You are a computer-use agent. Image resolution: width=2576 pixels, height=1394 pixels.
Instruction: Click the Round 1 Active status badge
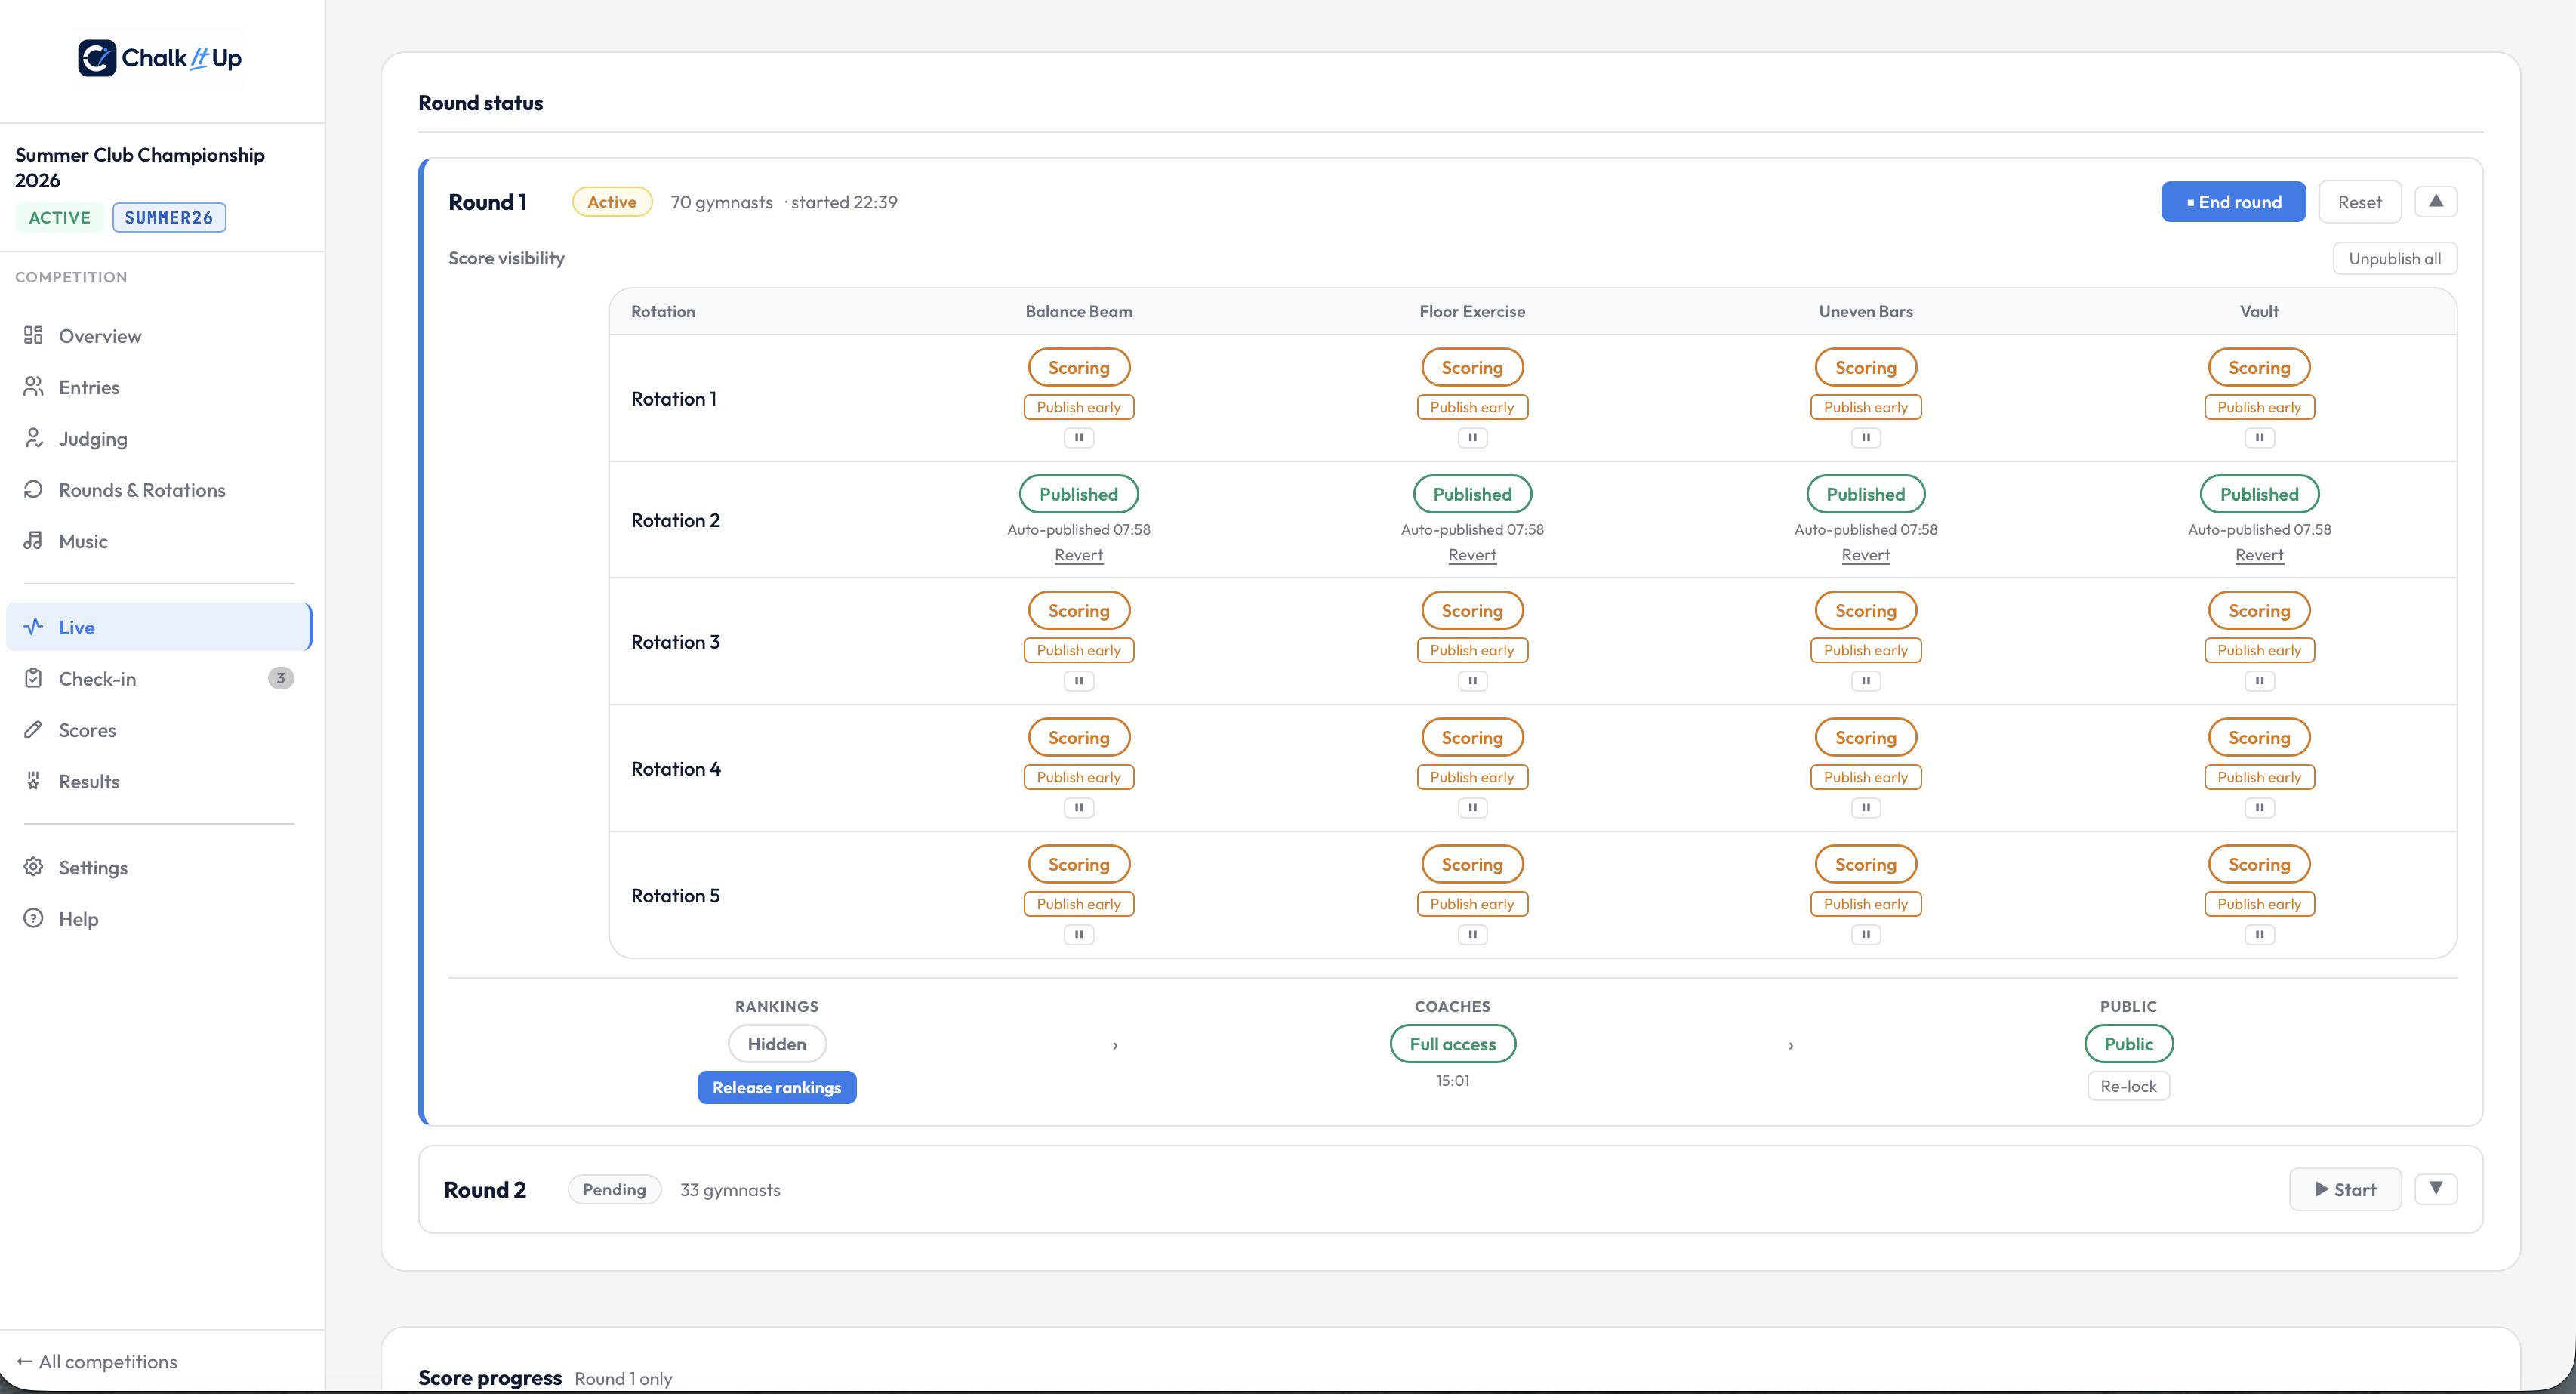coord(612,201)
